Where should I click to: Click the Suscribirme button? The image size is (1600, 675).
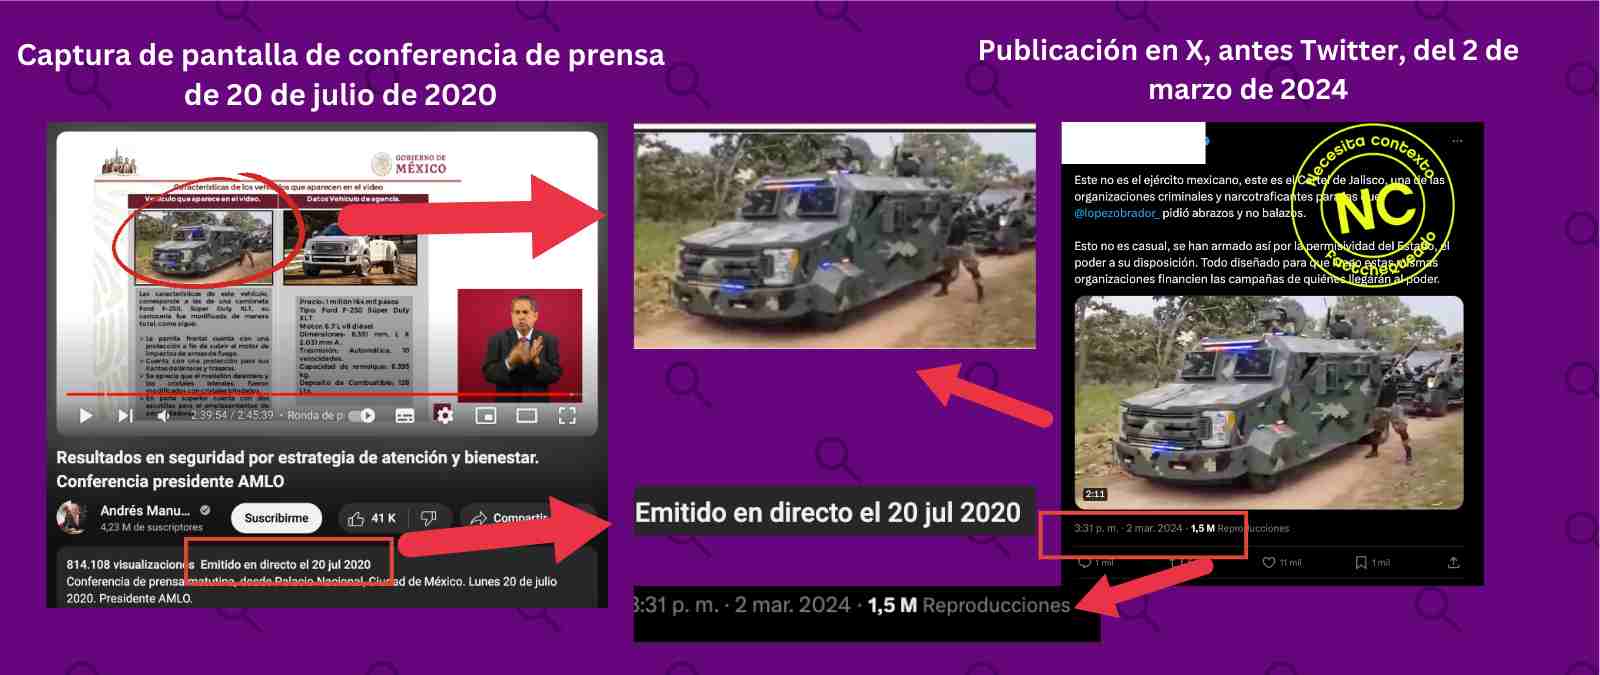pyautogui.click(x=276, y=518)
